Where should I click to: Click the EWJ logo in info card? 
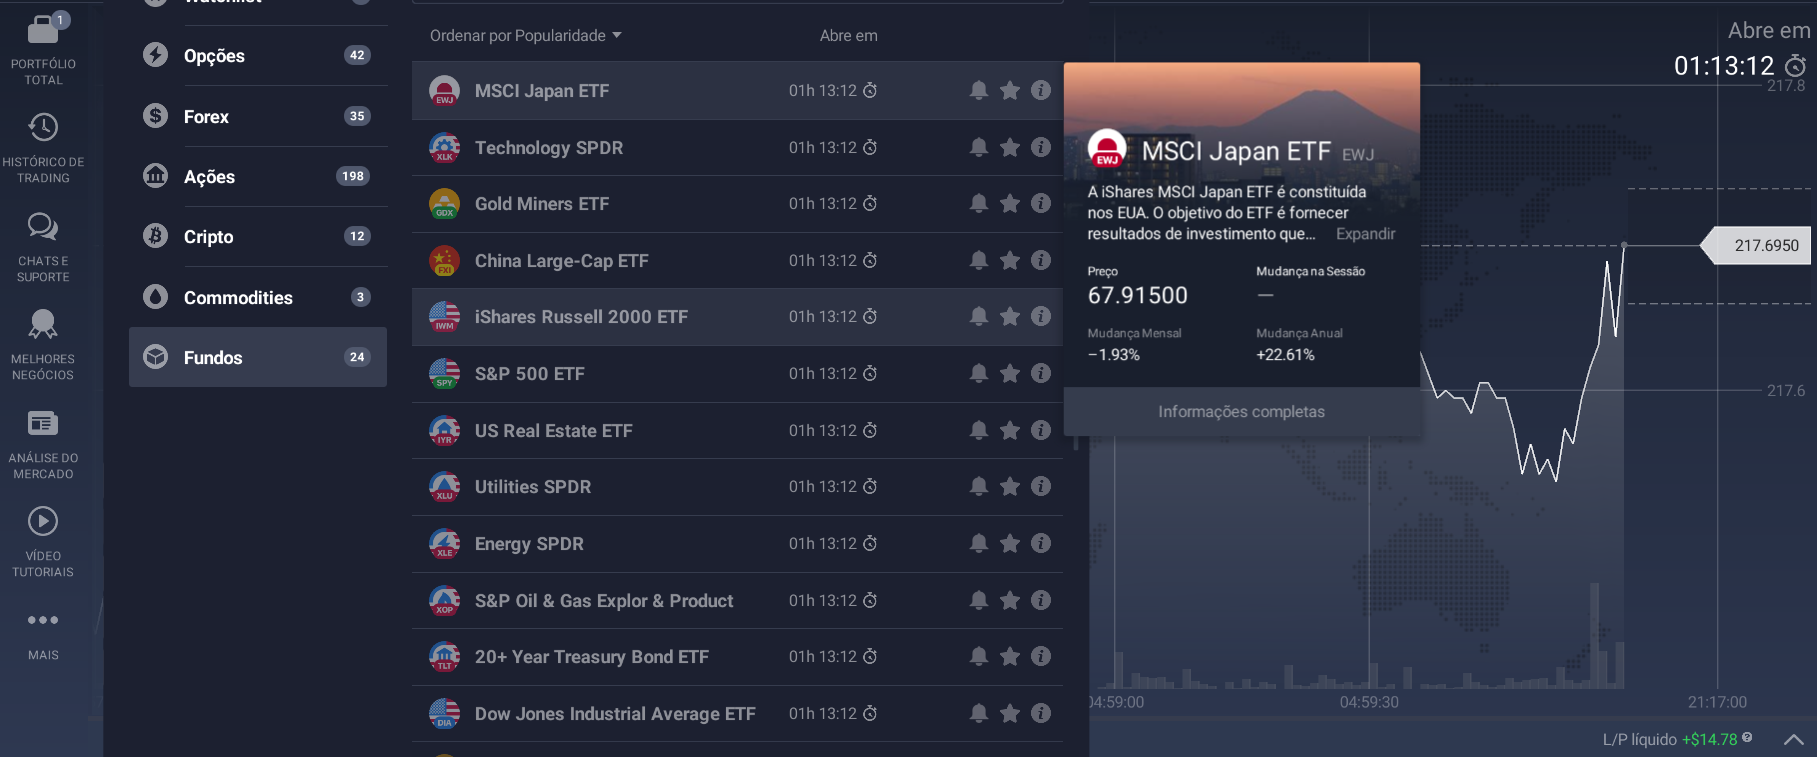[1107, 148]
